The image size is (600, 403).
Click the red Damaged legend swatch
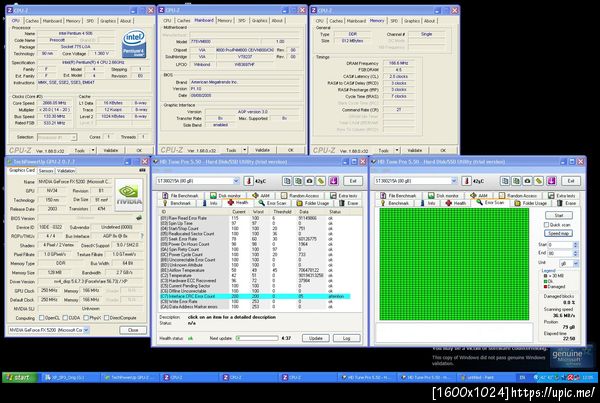(x=546, y=286)
